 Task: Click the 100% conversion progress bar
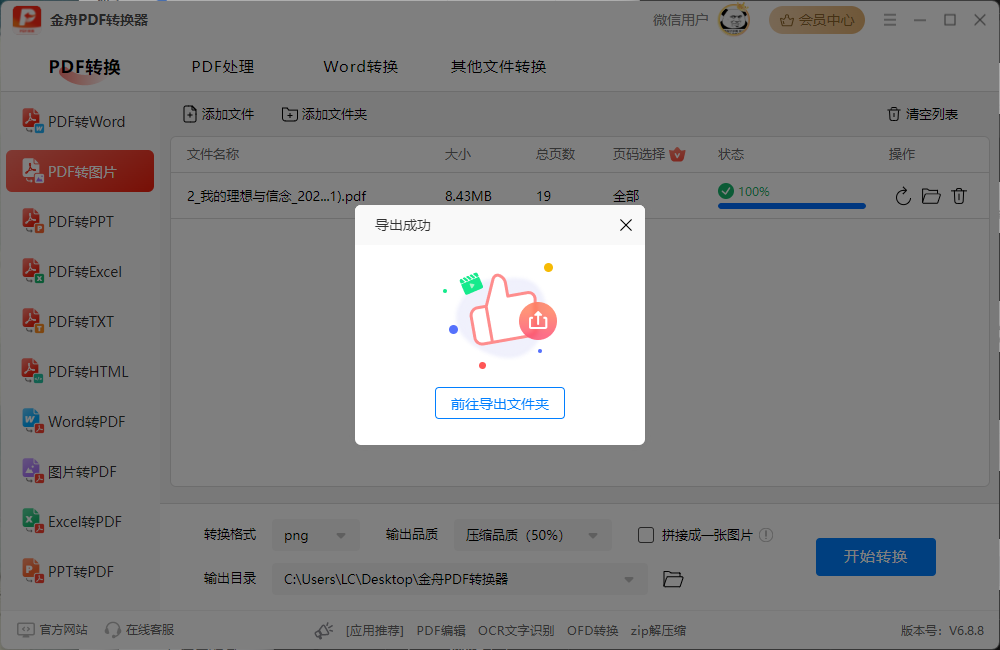pyautogui.click(x=791, y=204)
